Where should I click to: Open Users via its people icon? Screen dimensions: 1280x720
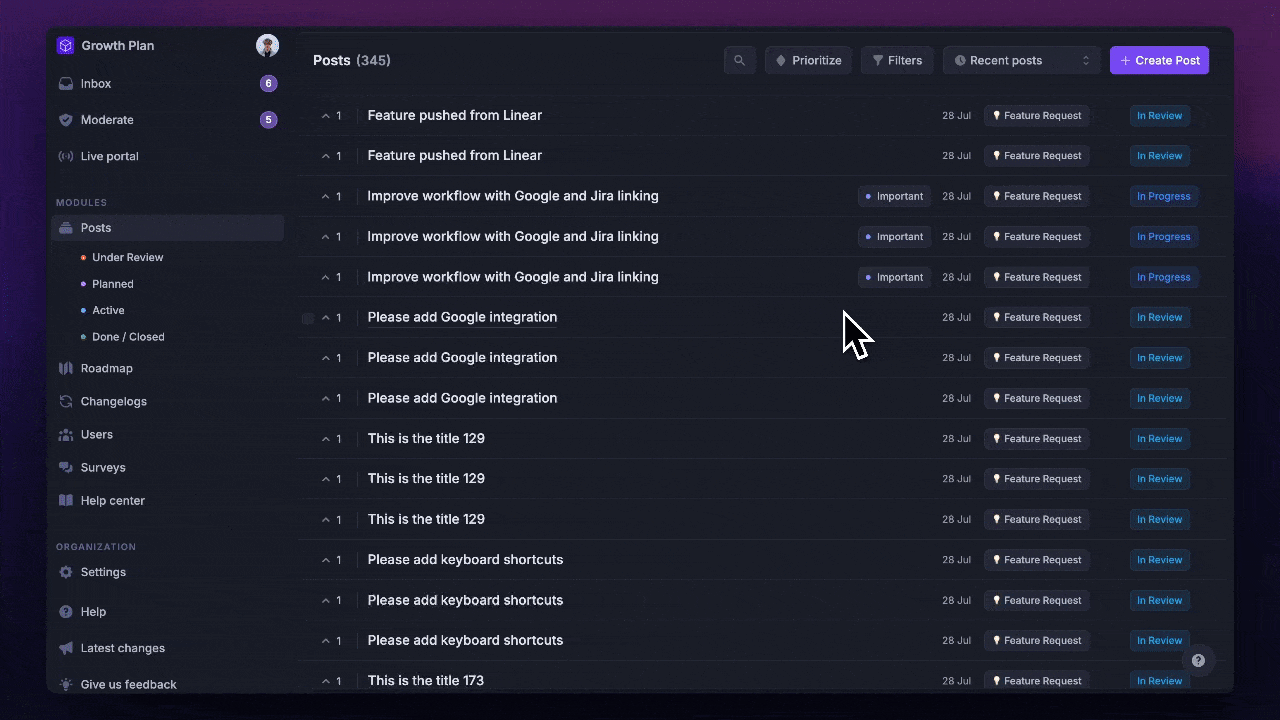click(66, 434)
